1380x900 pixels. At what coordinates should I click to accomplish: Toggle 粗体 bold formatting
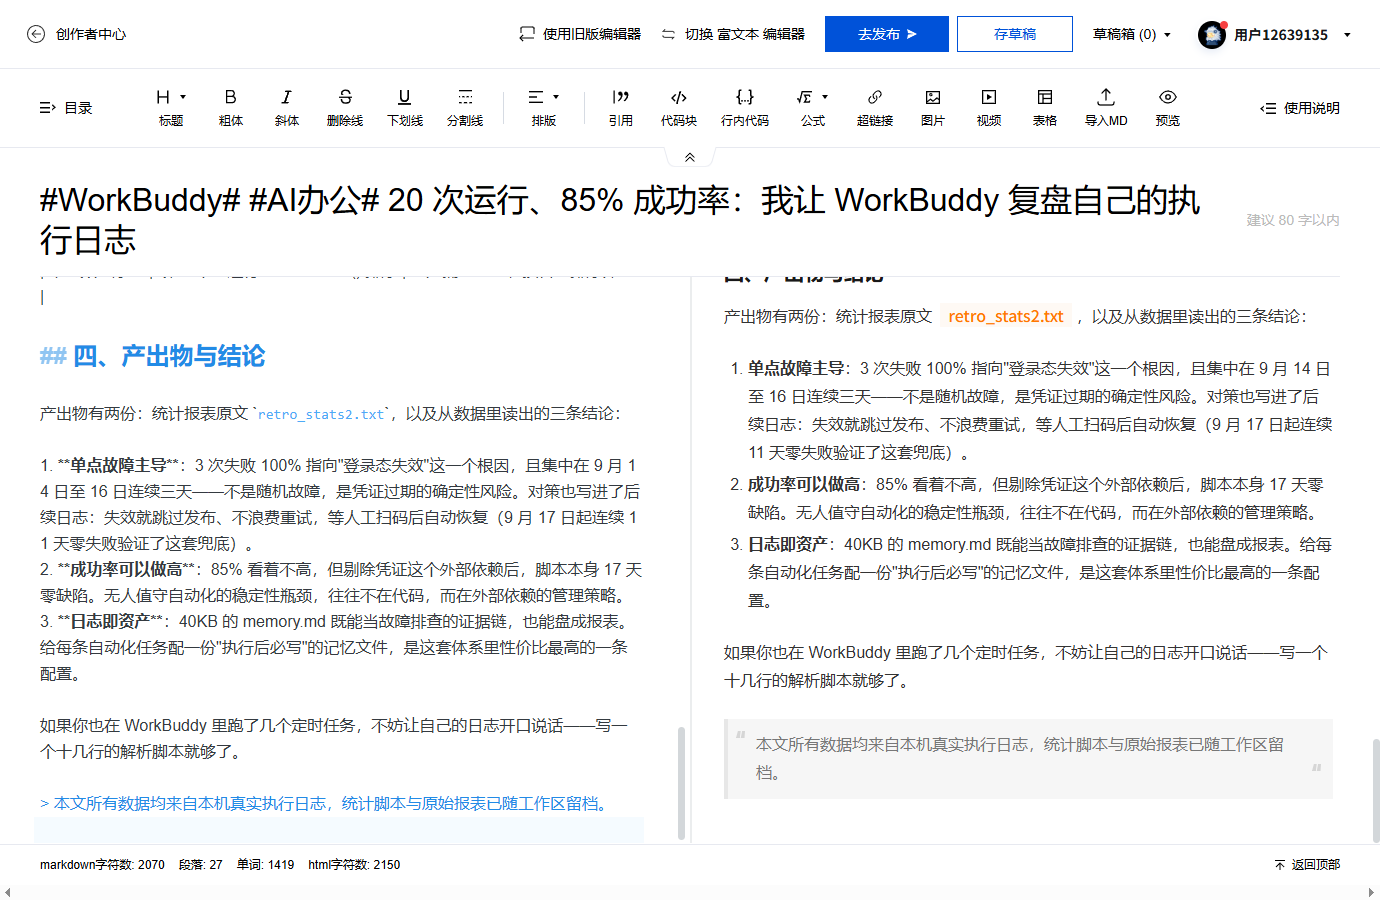(231, 108)
